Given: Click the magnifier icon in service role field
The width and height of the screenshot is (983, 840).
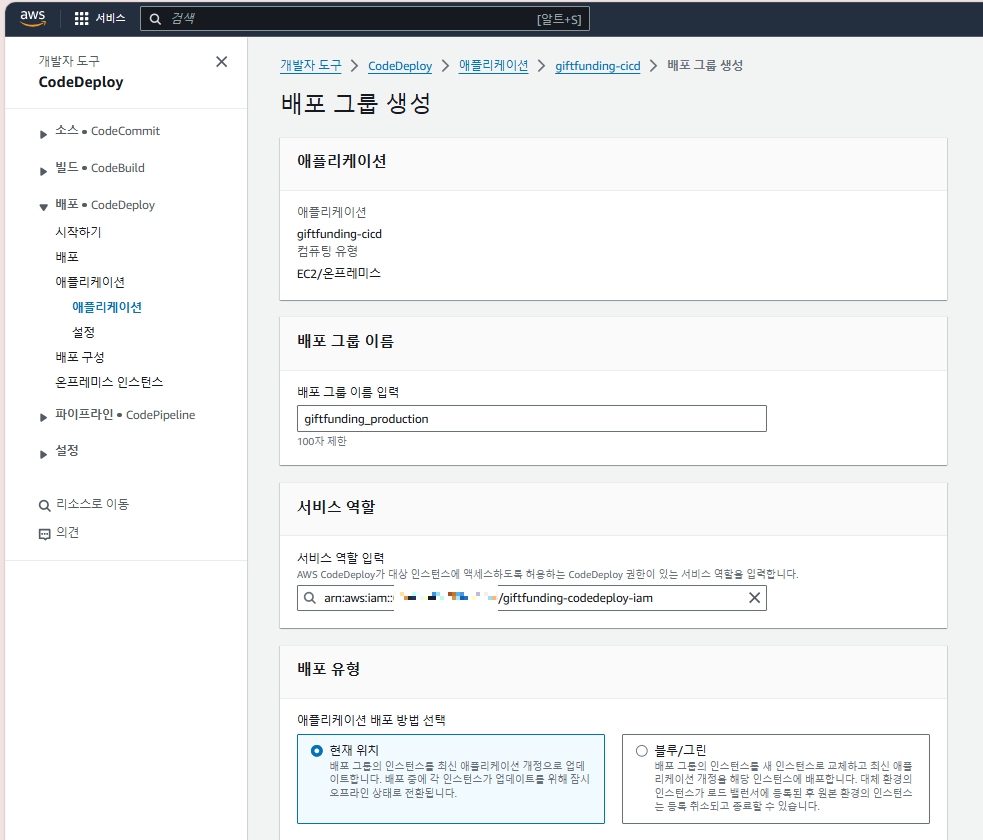Looking at the screenshot, I should pos(310,598).
